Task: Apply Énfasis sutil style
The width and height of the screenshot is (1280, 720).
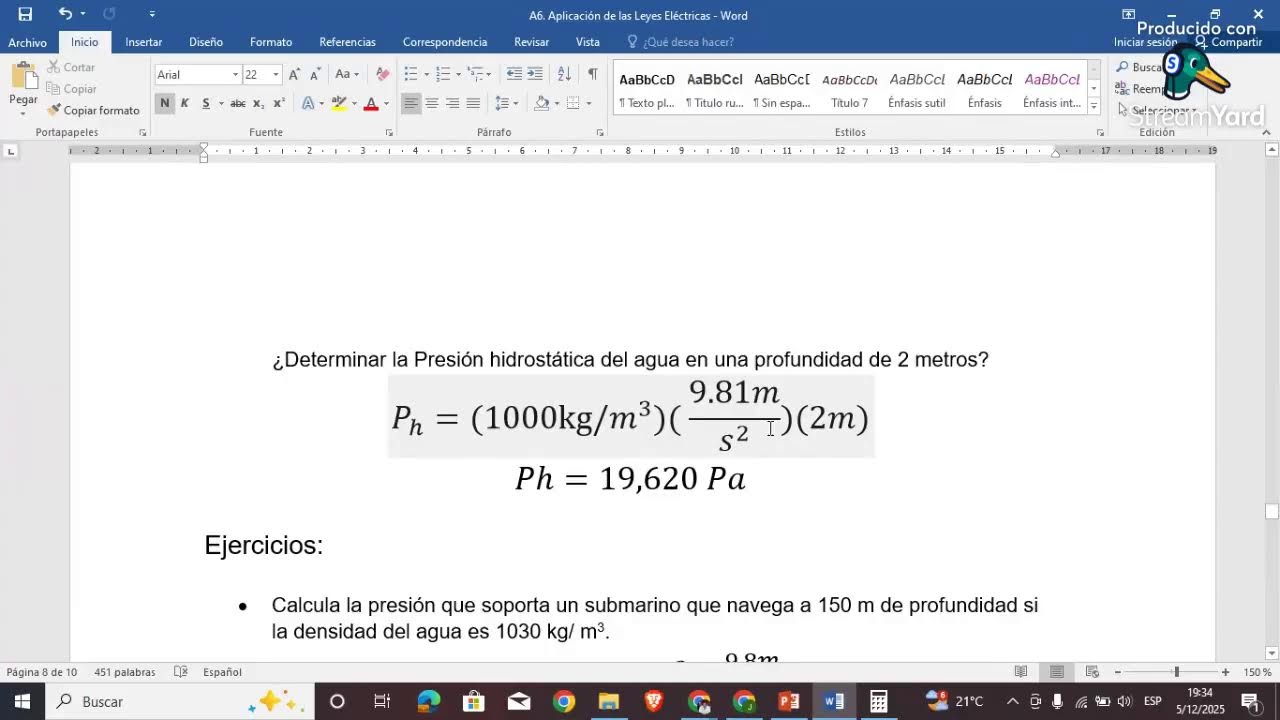Action: (917, 89)
